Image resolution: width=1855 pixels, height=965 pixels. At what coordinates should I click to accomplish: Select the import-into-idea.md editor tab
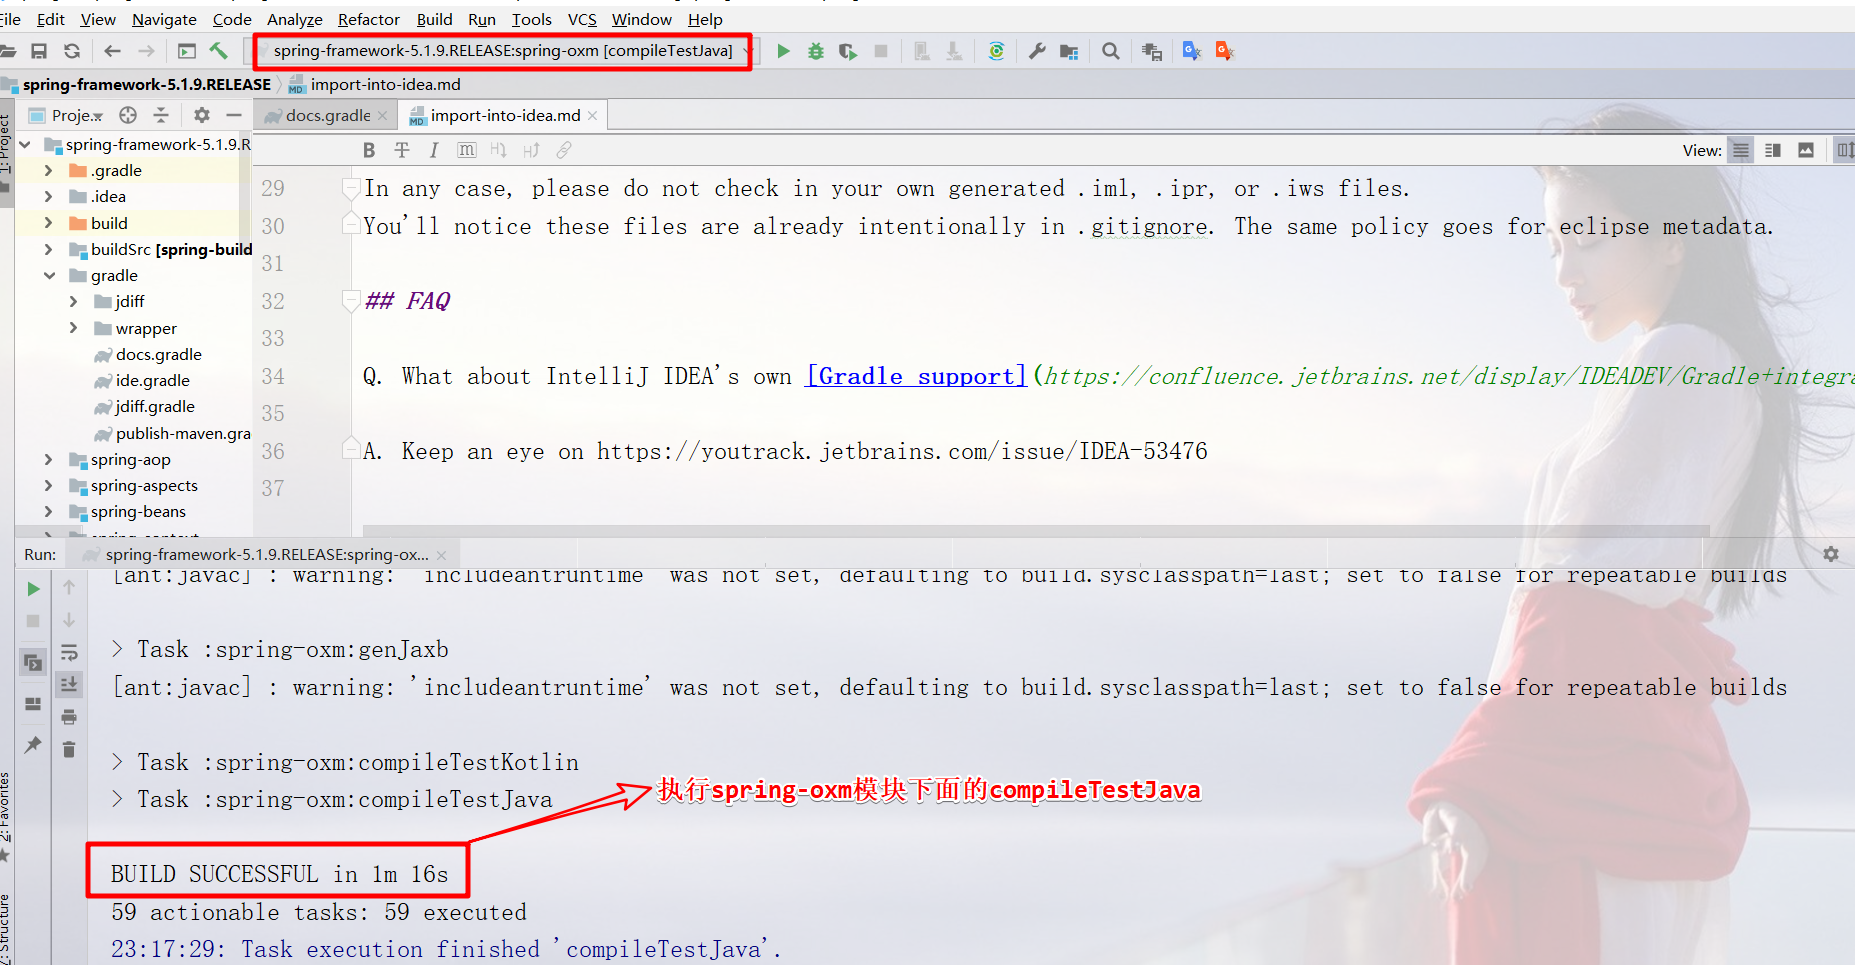(505, 116)
